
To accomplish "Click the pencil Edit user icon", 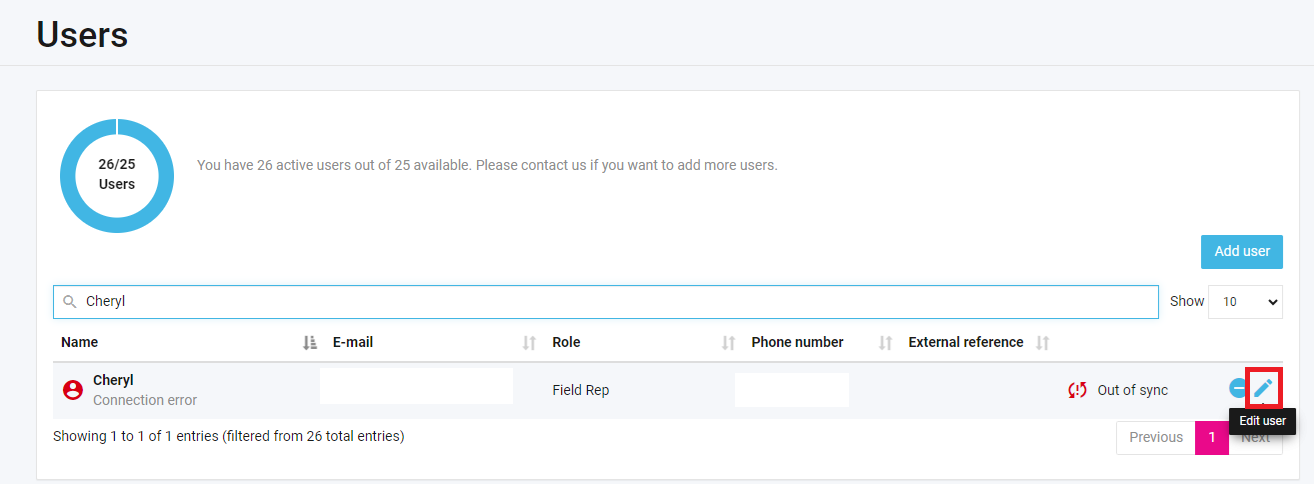I will coord(1263,388).
